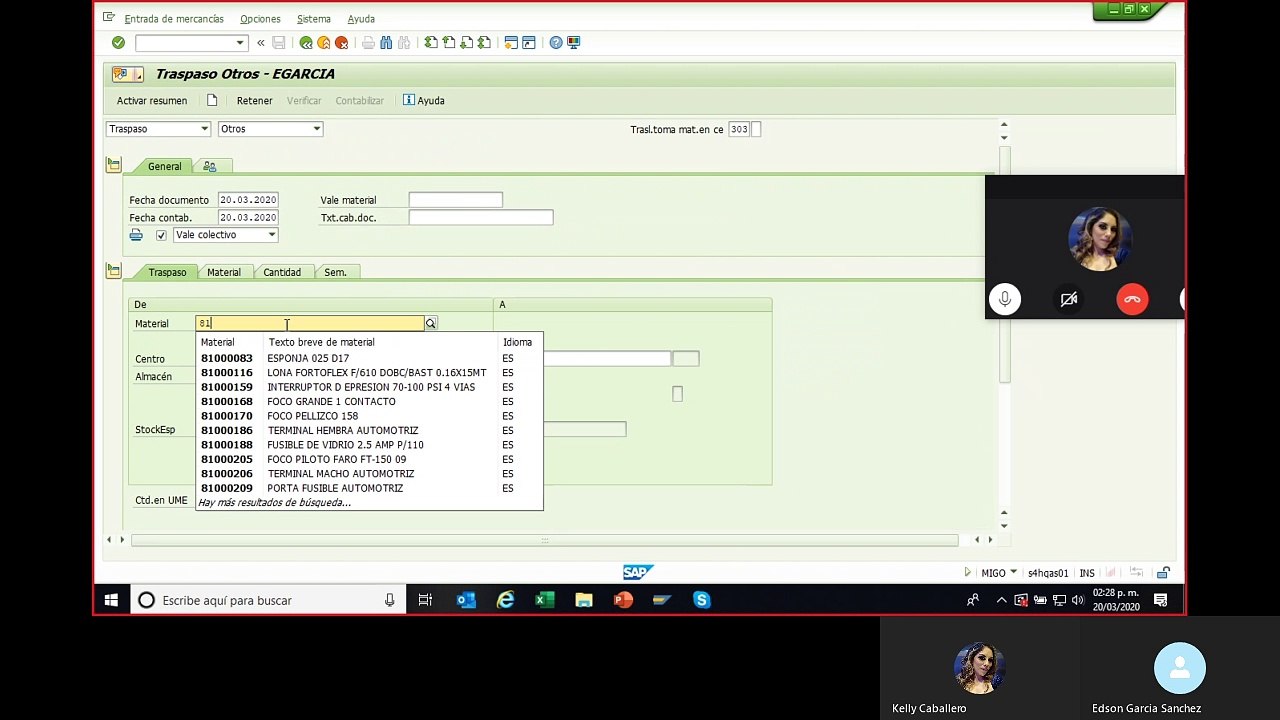
Task: Click the Find binoculars icon
Action: (x=387, y=43)
